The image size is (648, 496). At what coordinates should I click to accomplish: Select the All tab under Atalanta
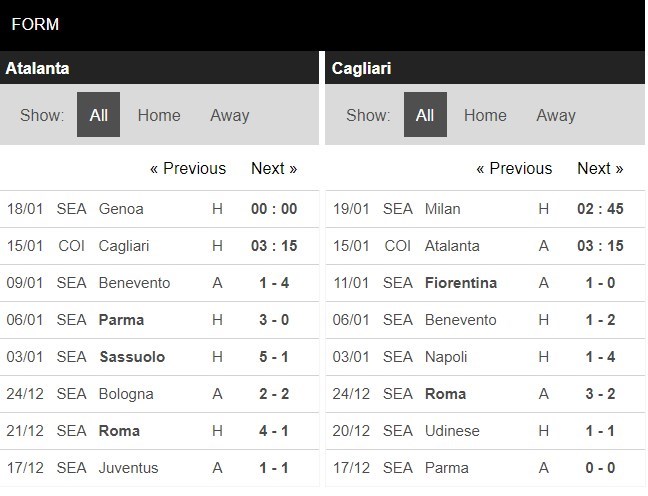pyautogui.click(x=98, y=115)
